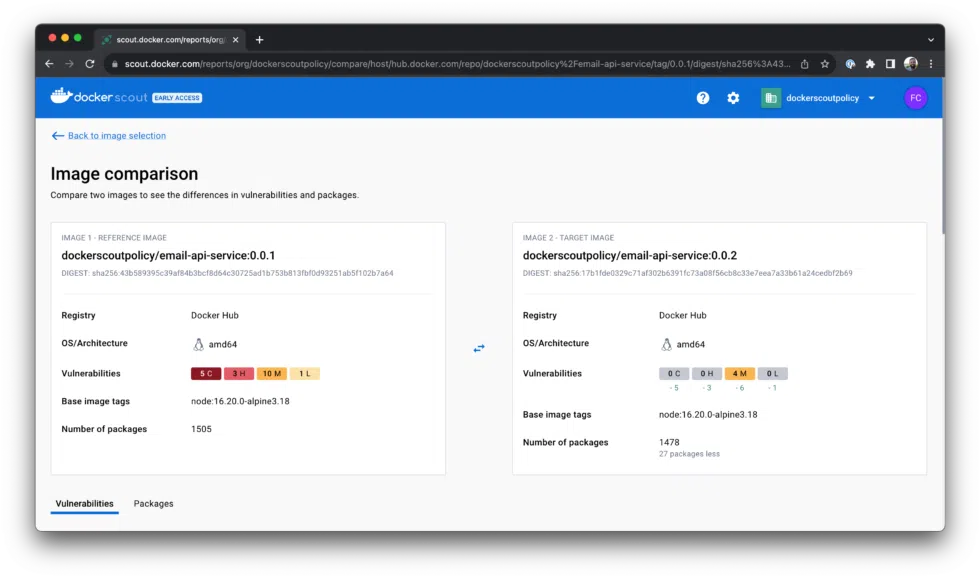Bookmark the page with the star icon
The image size is (980, 578).
pos(825,64)
